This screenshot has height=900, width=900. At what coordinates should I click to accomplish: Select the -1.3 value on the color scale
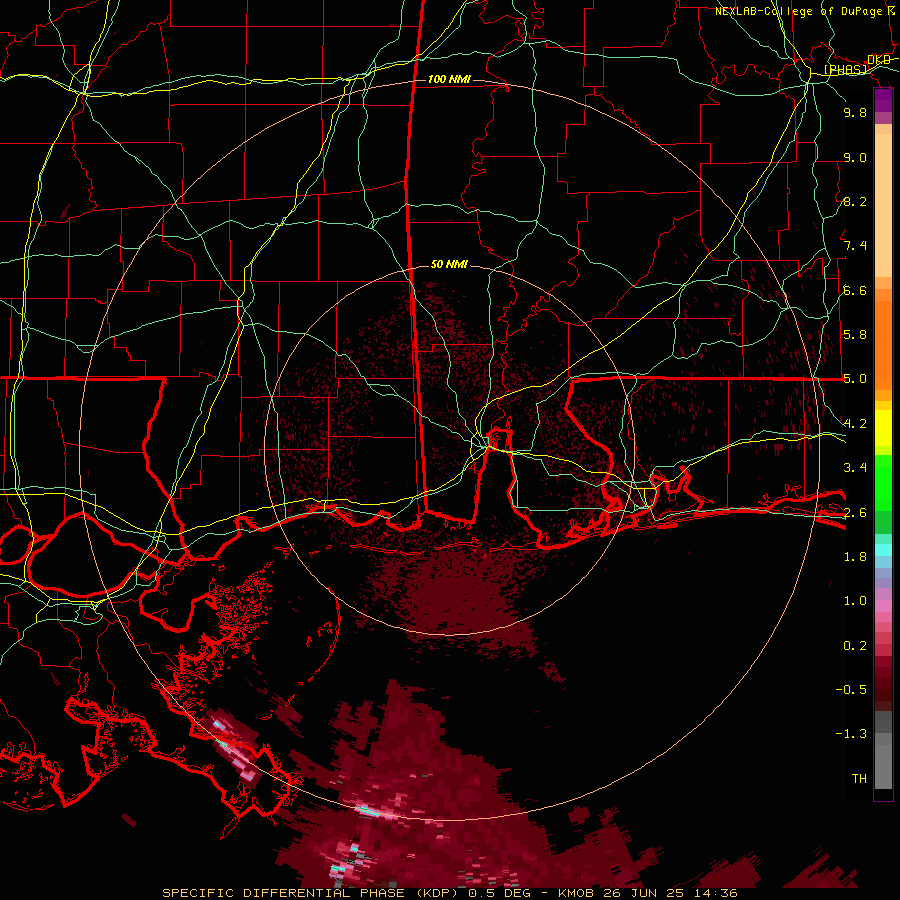point(851,734)
